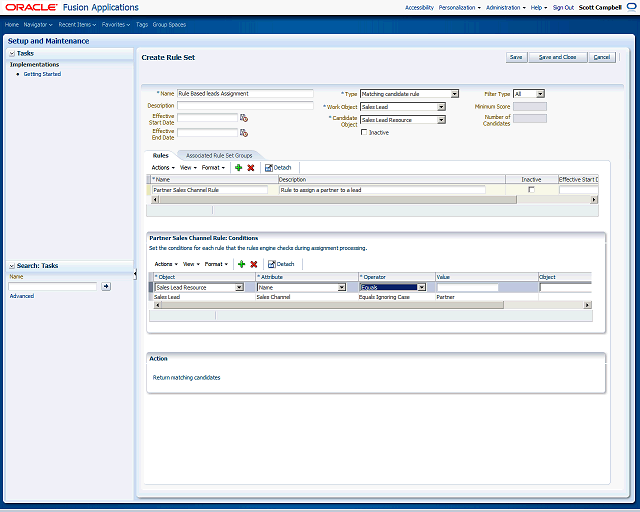Click the Effective Start Date field

[207, 118]
